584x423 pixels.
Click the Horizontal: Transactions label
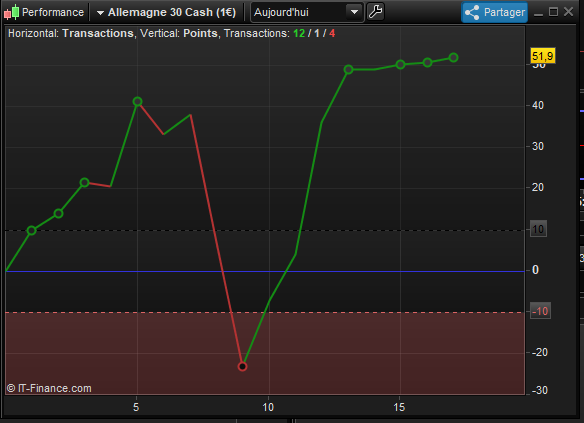71,34
